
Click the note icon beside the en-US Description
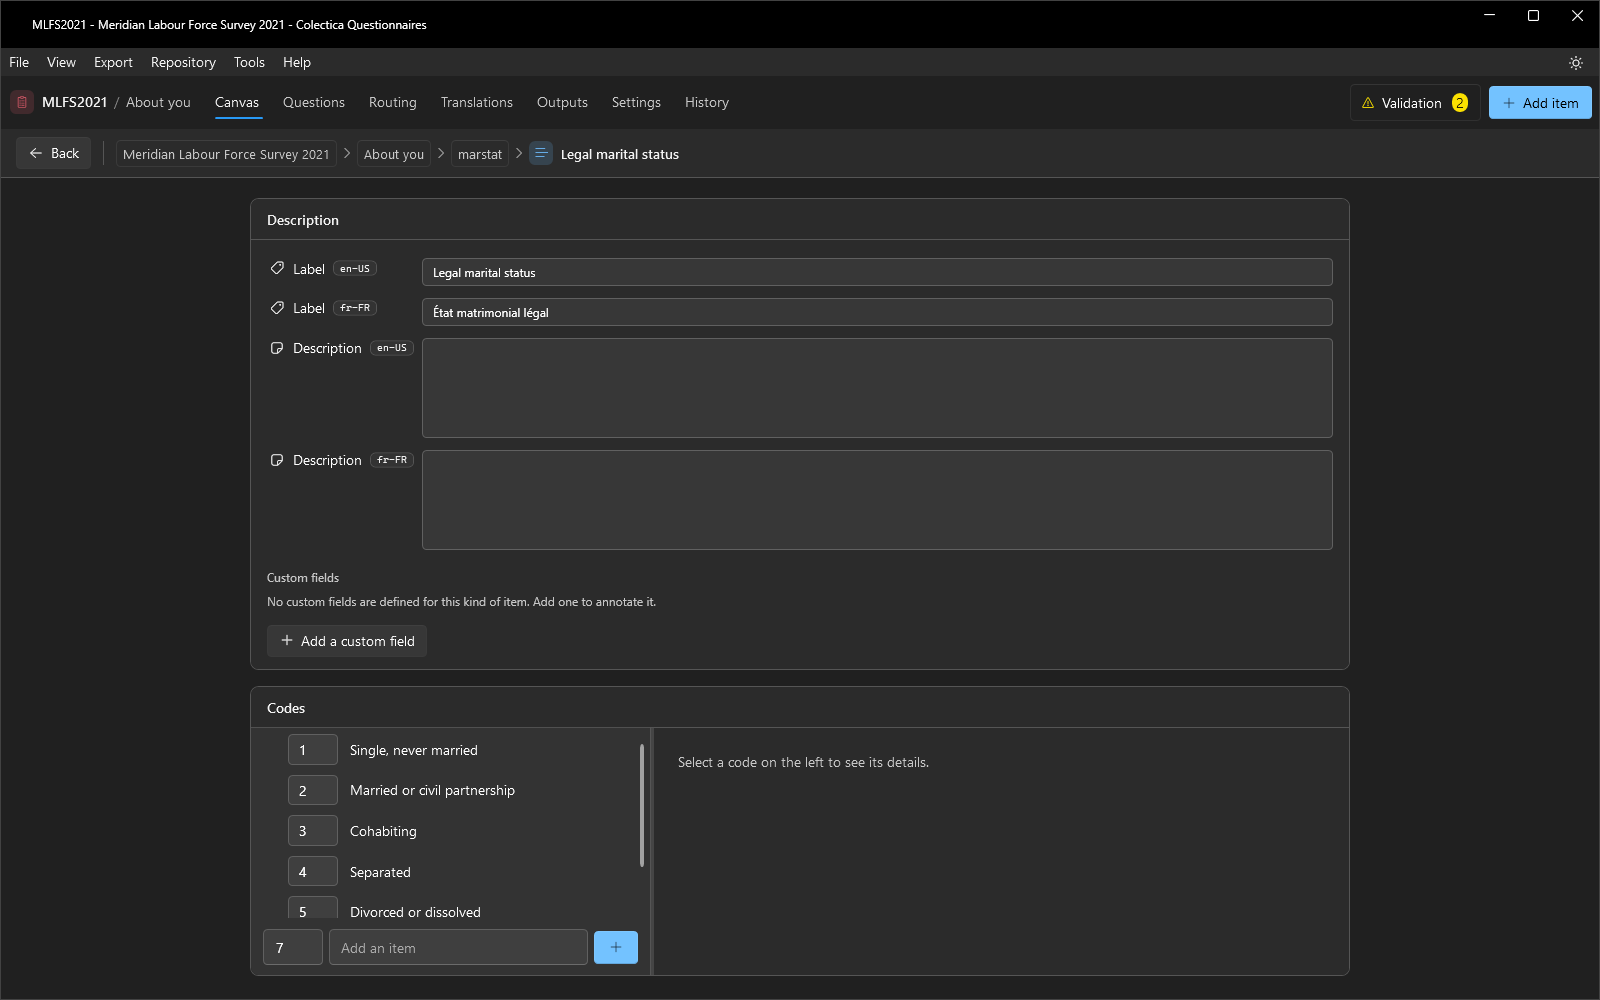pyautogui.click(x=277, y=348)
